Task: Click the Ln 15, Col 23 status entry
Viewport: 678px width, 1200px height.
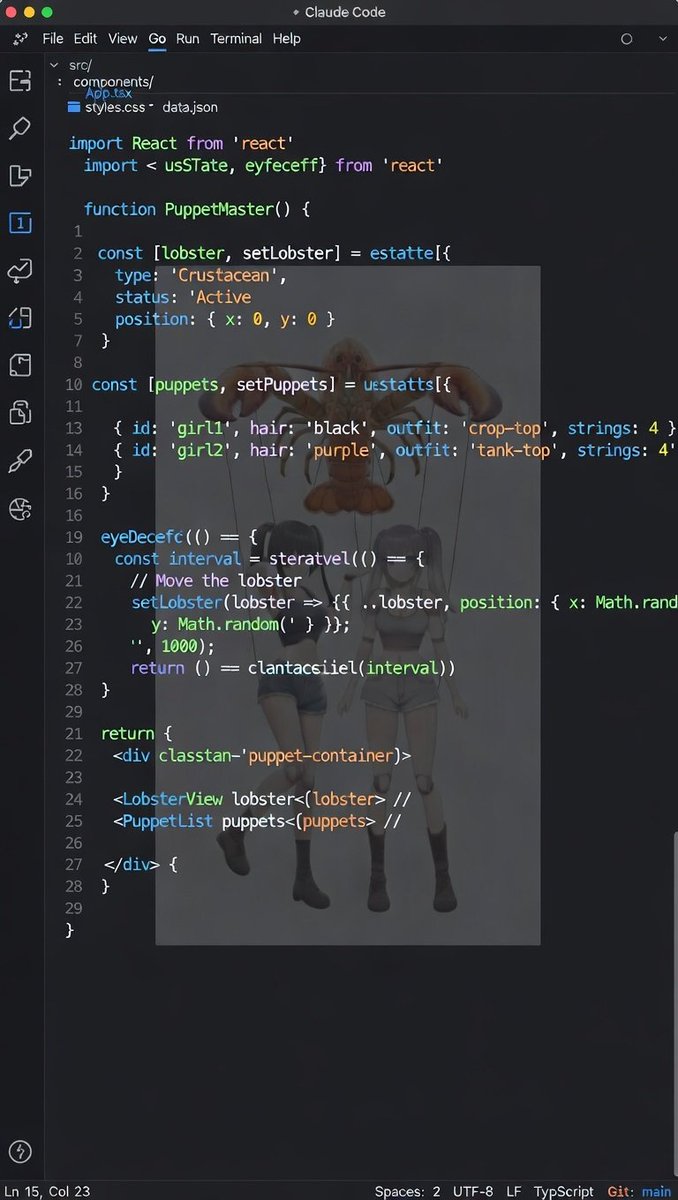Action: pos(46,1192)
